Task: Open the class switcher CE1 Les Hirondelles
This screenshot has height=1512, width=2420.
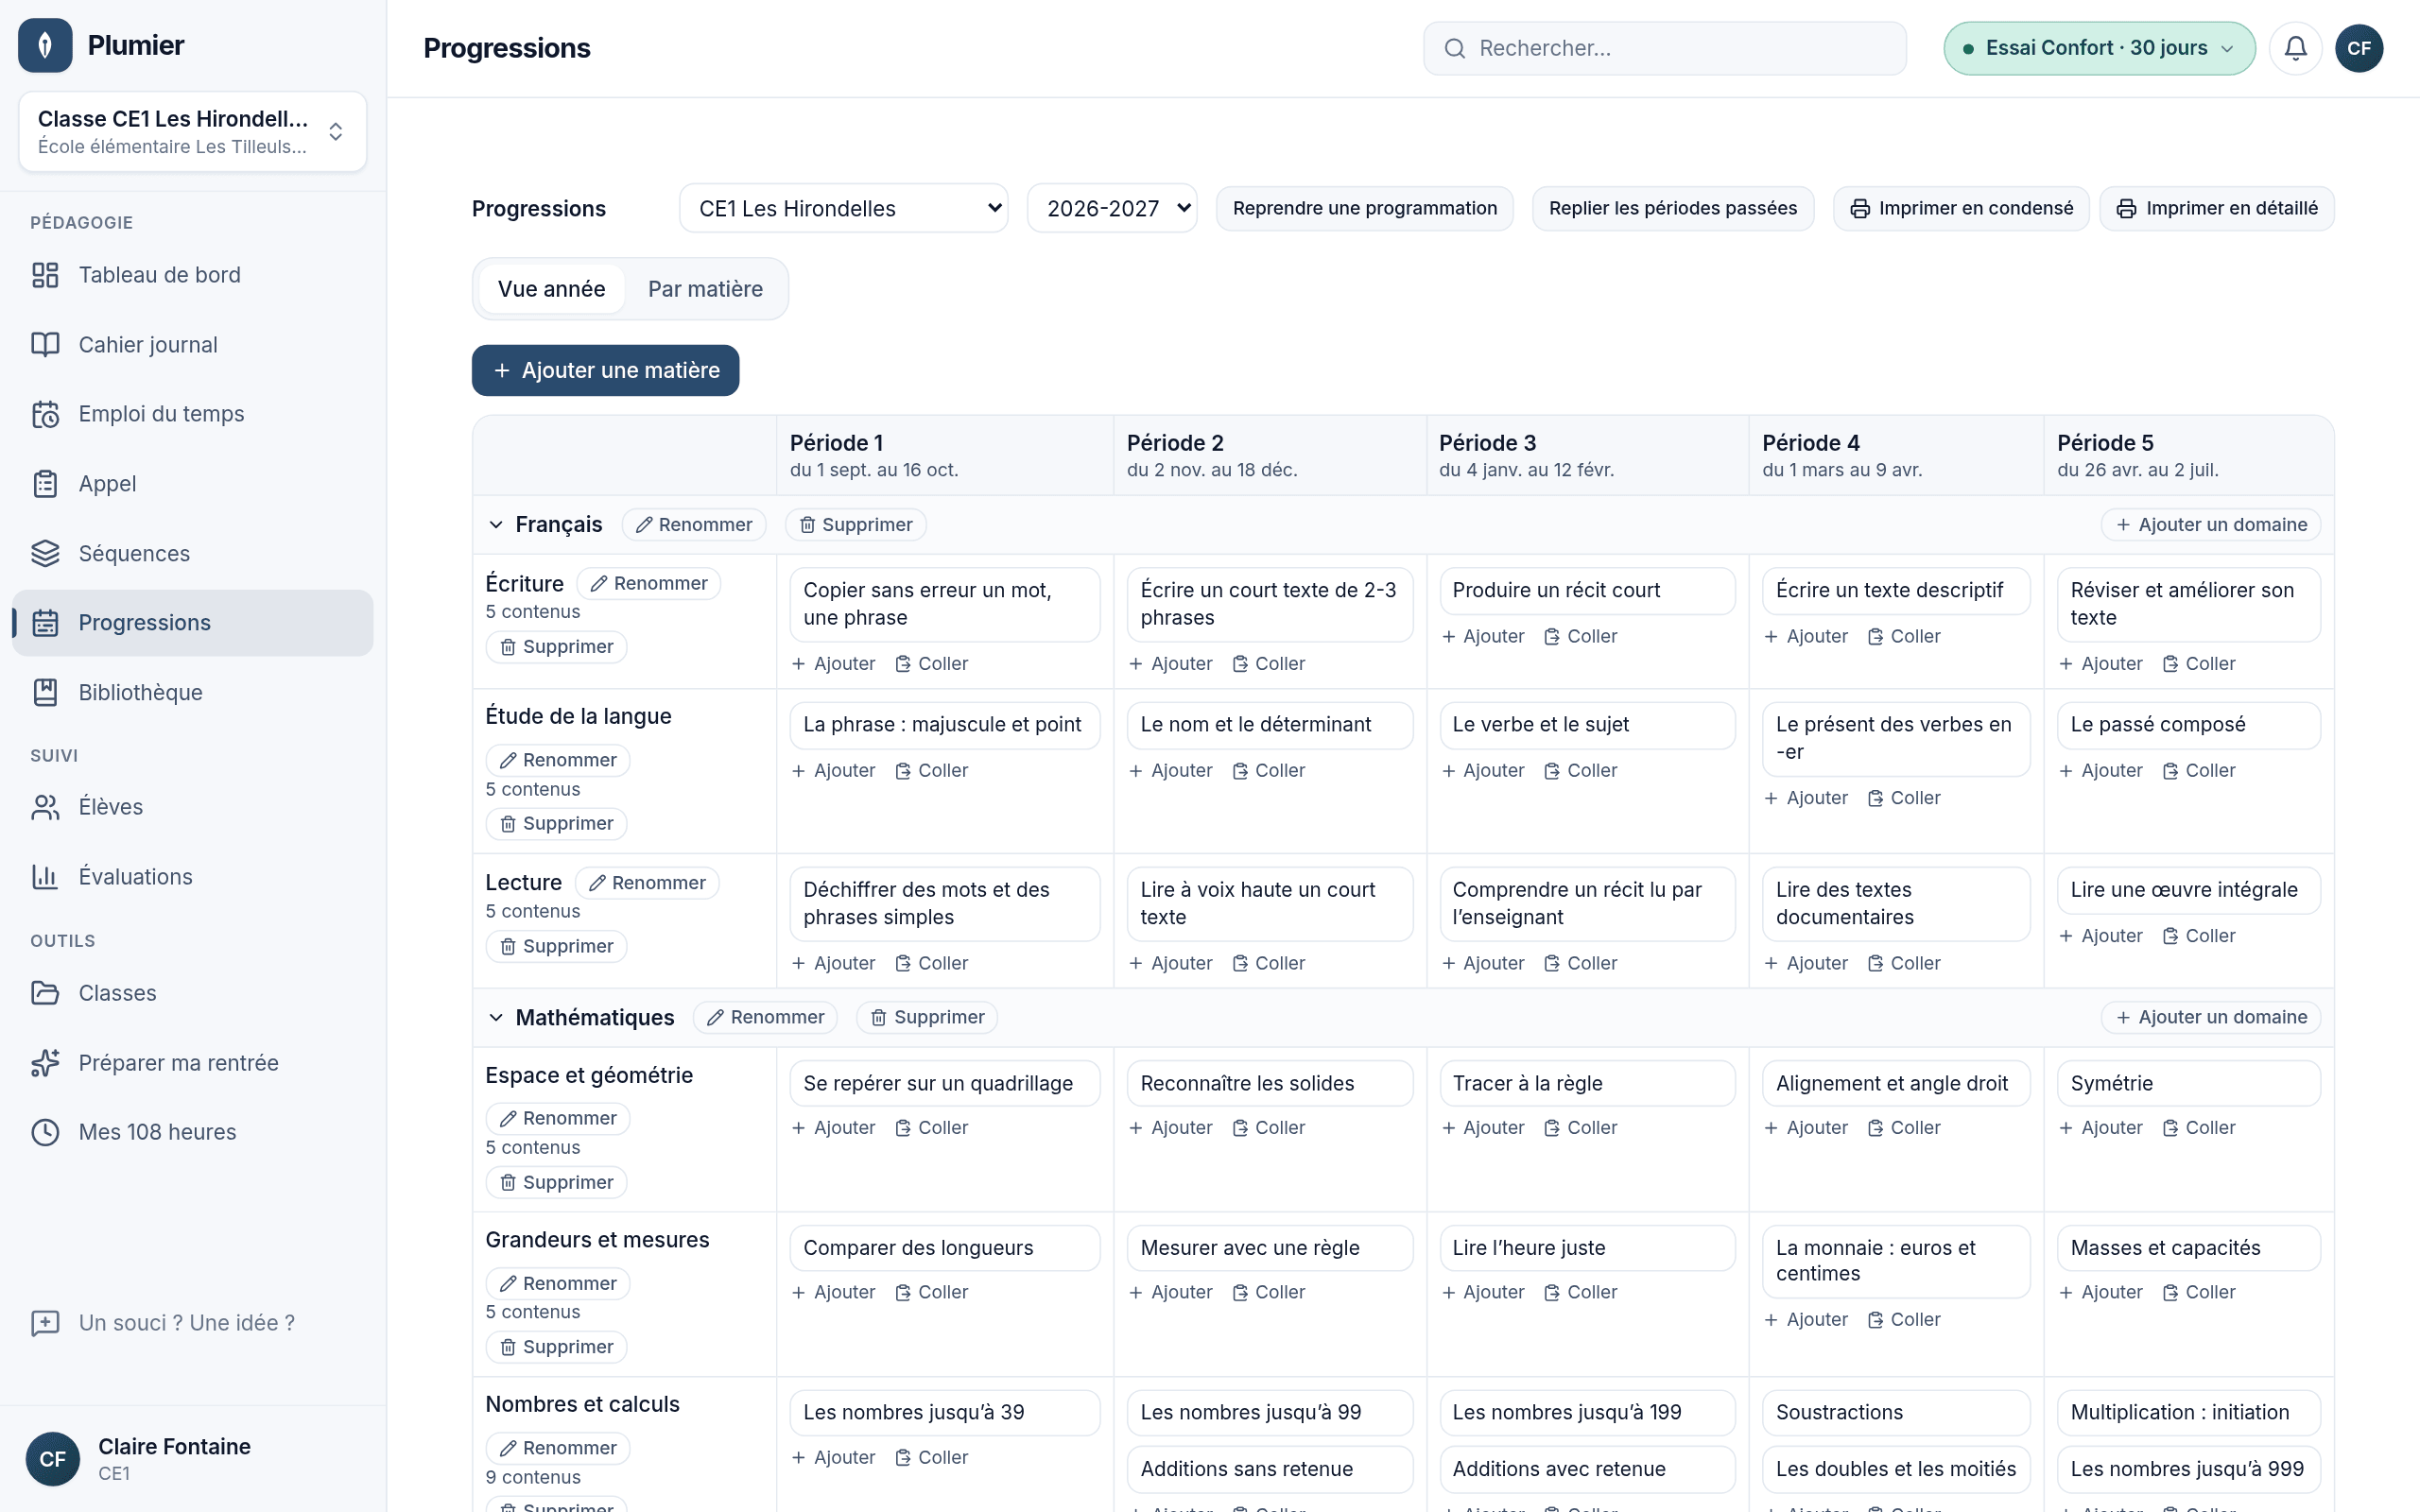Action: point(192,132)
